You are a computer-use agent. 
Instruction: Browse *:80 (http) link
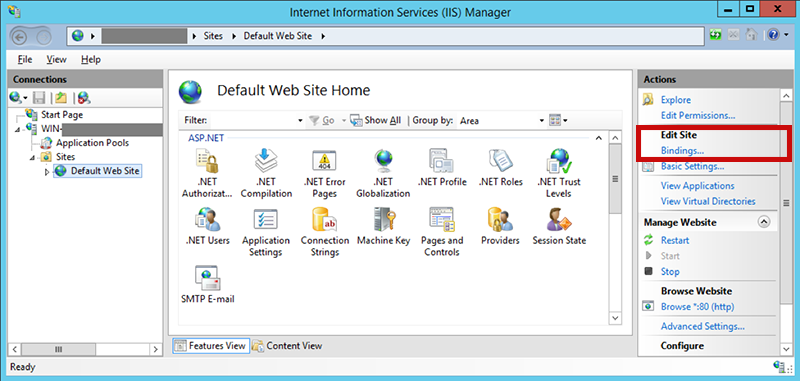(697, 307)
